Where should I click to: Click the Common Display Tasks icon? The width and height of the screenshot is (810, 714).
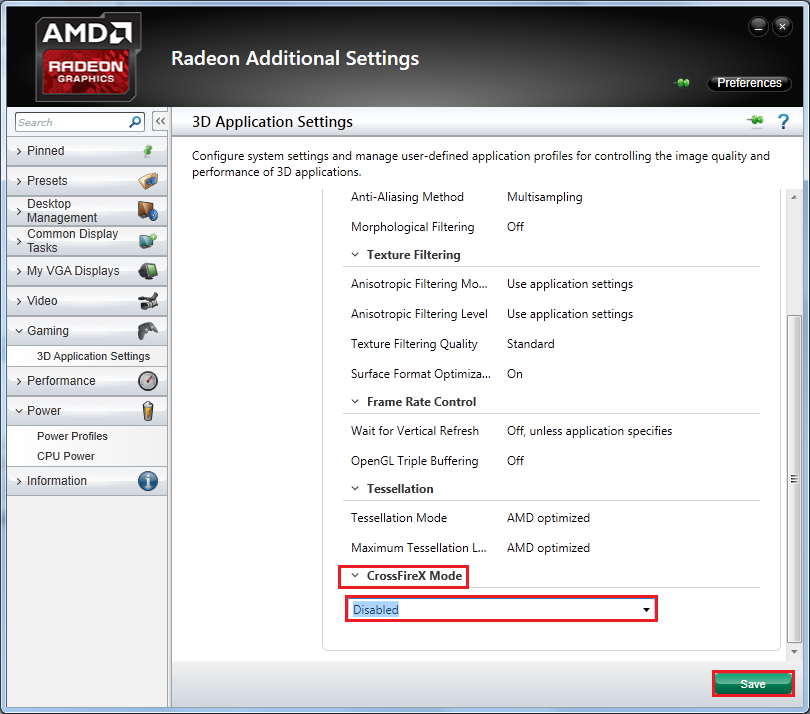pyautogui.click(x=148, y=241)
